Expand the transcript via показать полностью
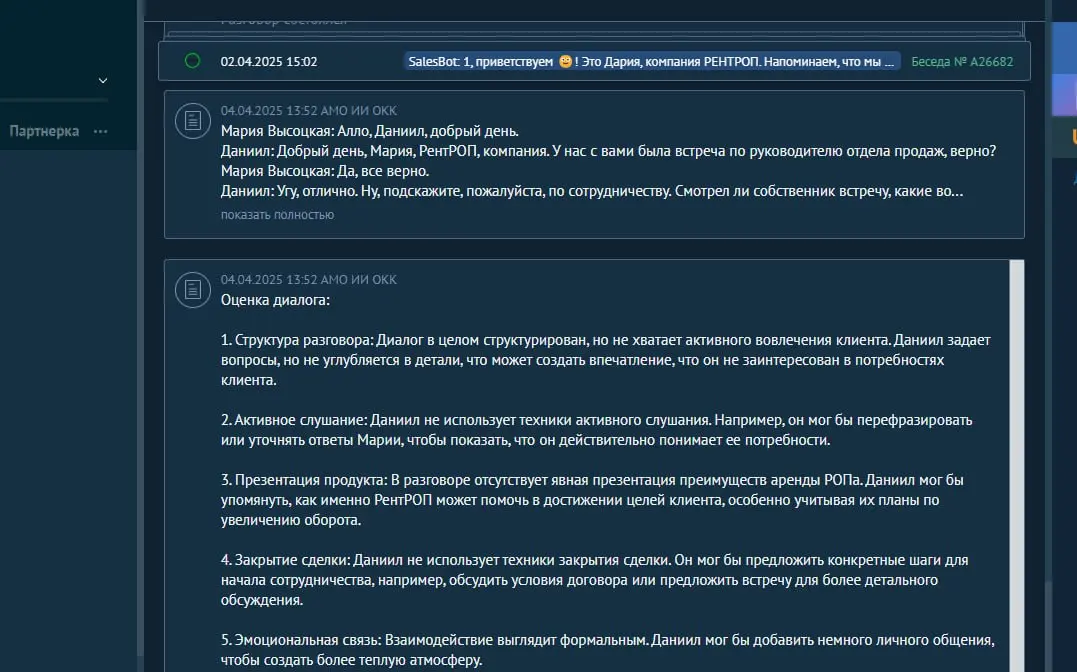 tap(276, 214)
